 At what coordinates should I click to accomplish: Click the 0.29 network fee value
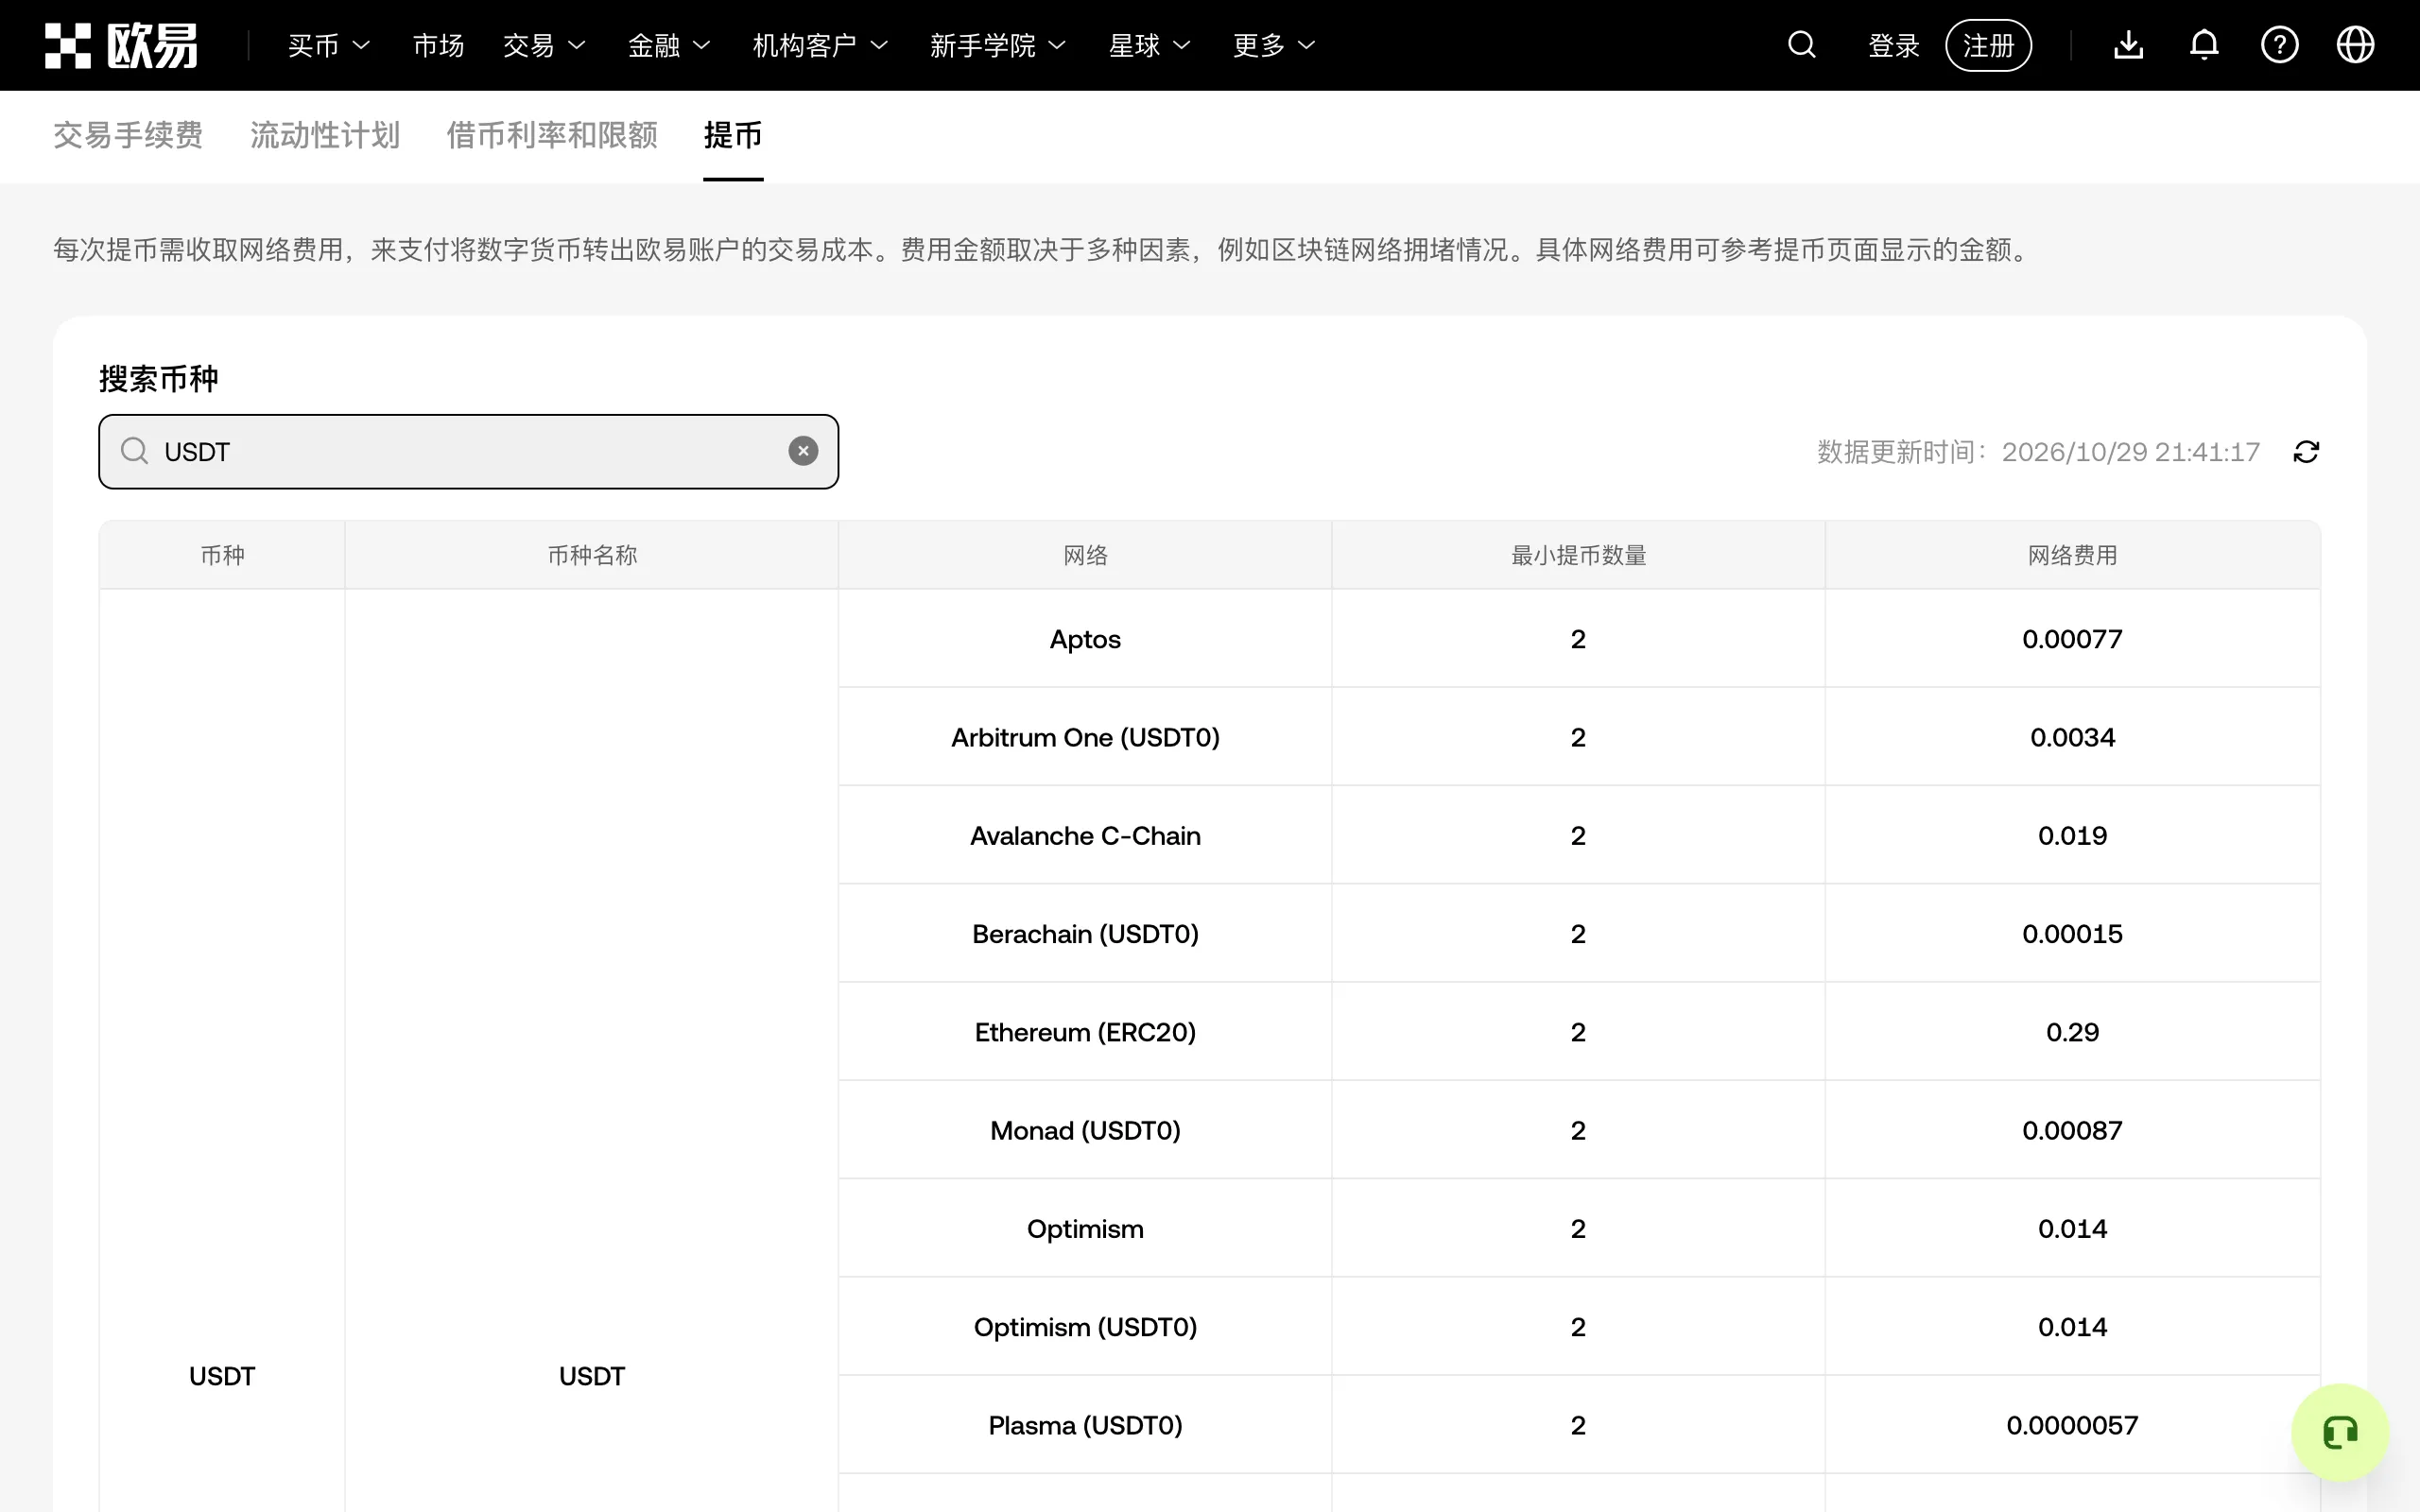[x=2072, y=1031]
